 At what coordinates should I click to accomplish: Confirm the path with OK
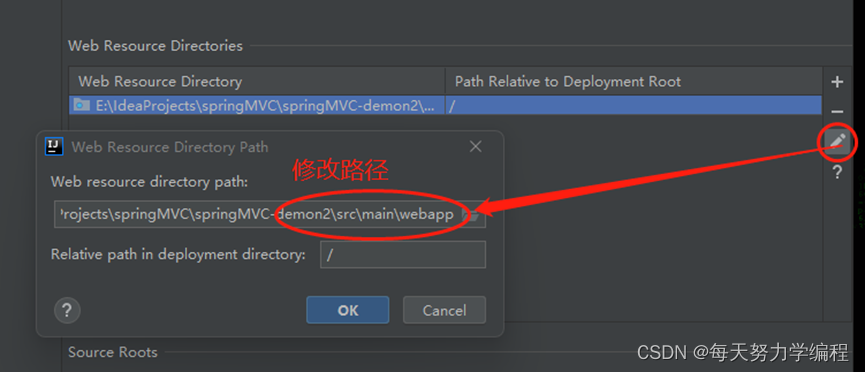pos(348,310)
